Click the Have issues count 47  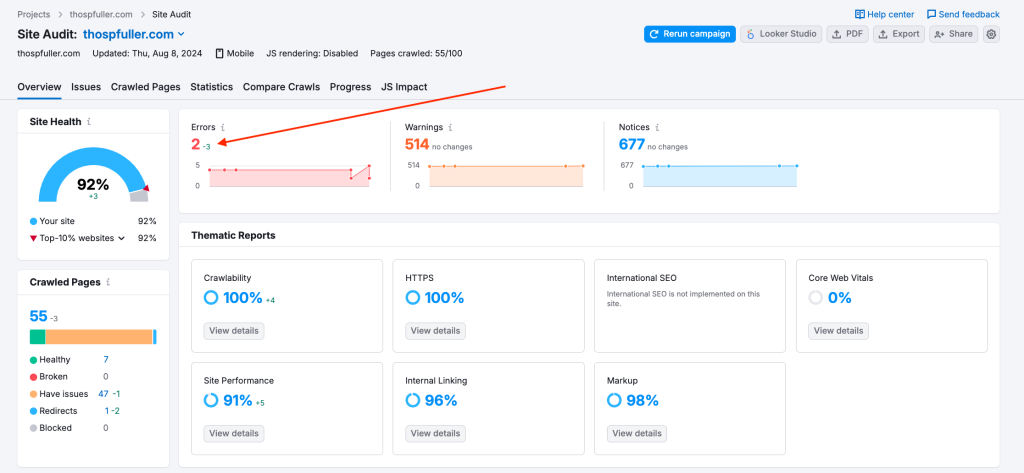tap(103, 394)
